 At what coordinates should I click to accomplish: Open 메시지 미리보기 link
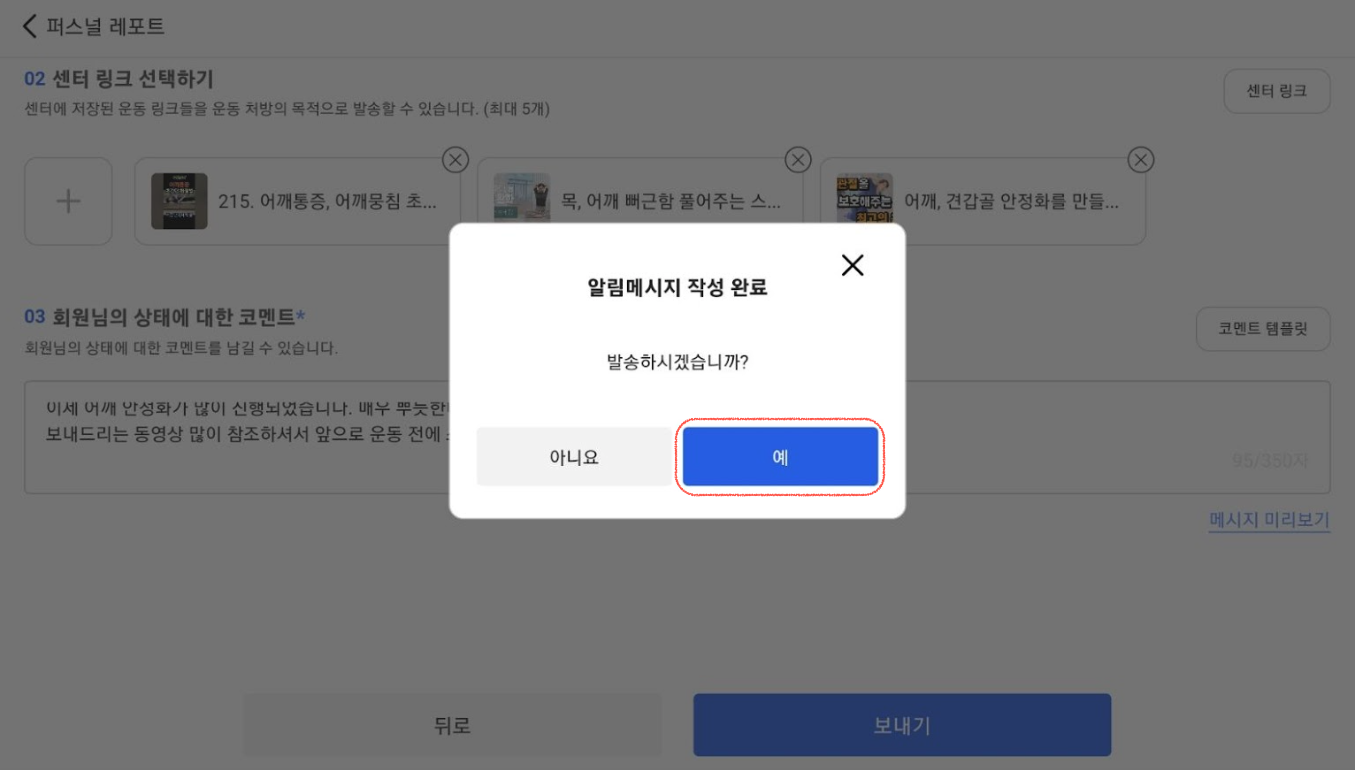(x=1269, y=521)
